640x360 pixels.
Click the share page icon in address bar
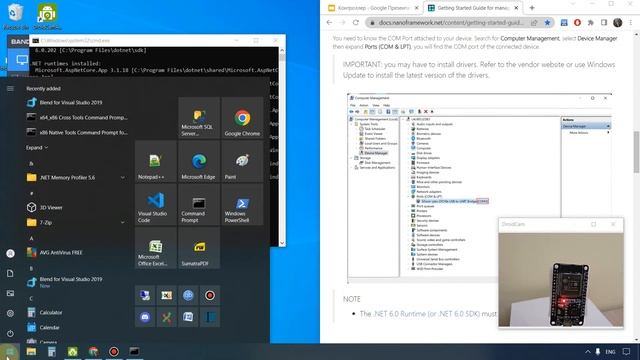(x=534, y=22)
